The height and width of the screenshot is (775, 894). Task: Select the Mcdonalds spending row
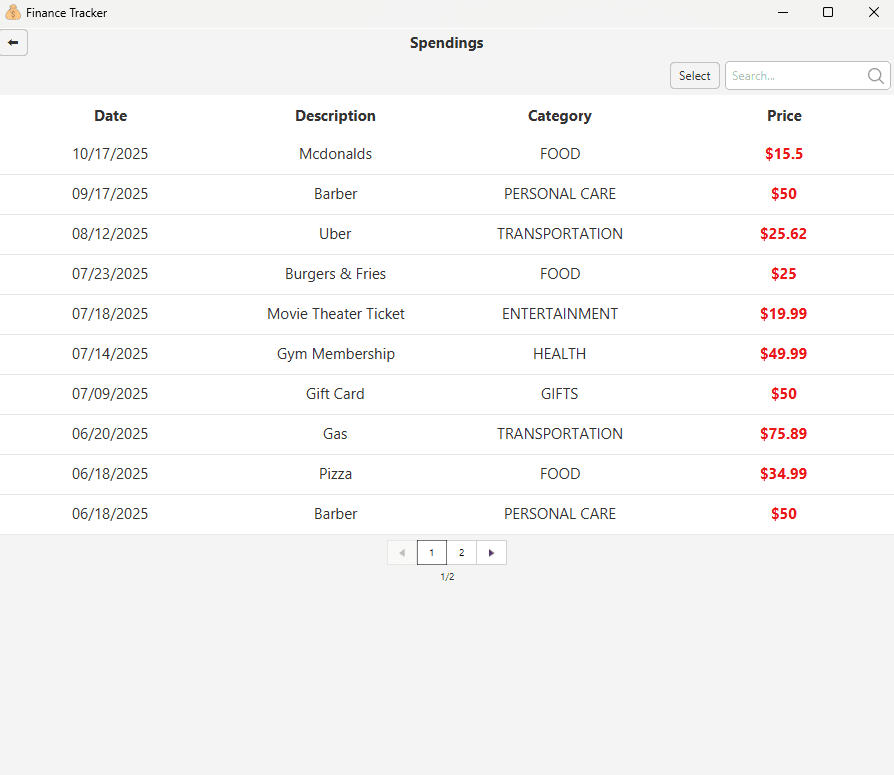tap(335, 154)
